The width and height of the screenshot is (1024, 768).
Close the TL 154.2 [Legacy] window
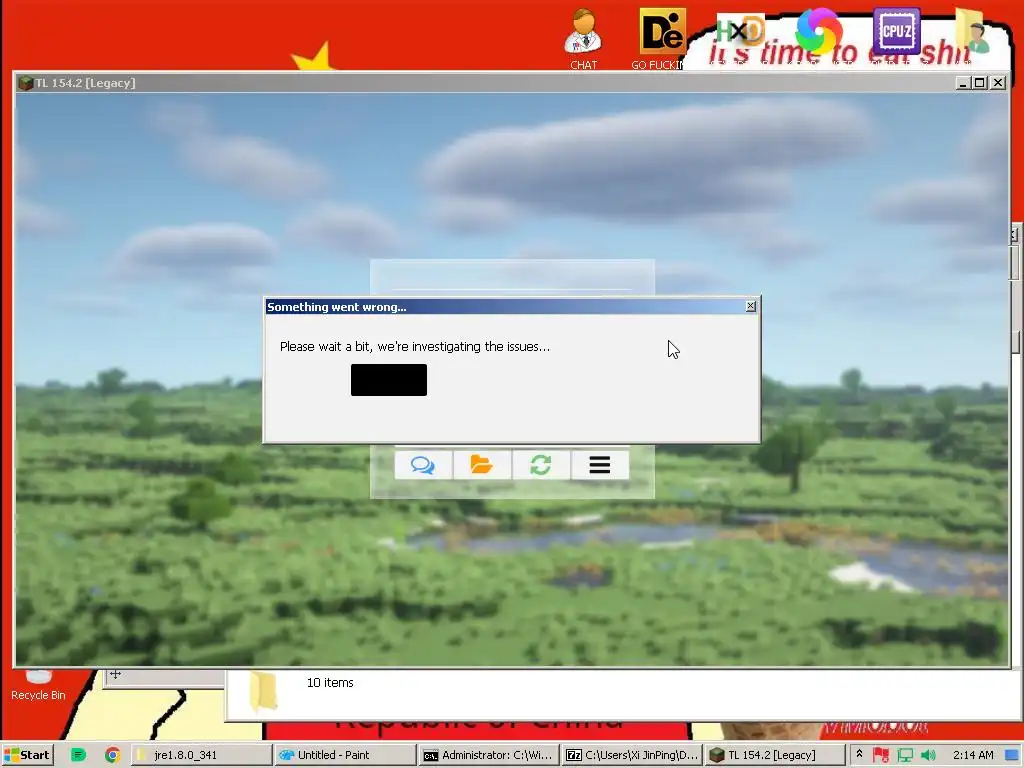pyautogui.click(x=998, y=83)
